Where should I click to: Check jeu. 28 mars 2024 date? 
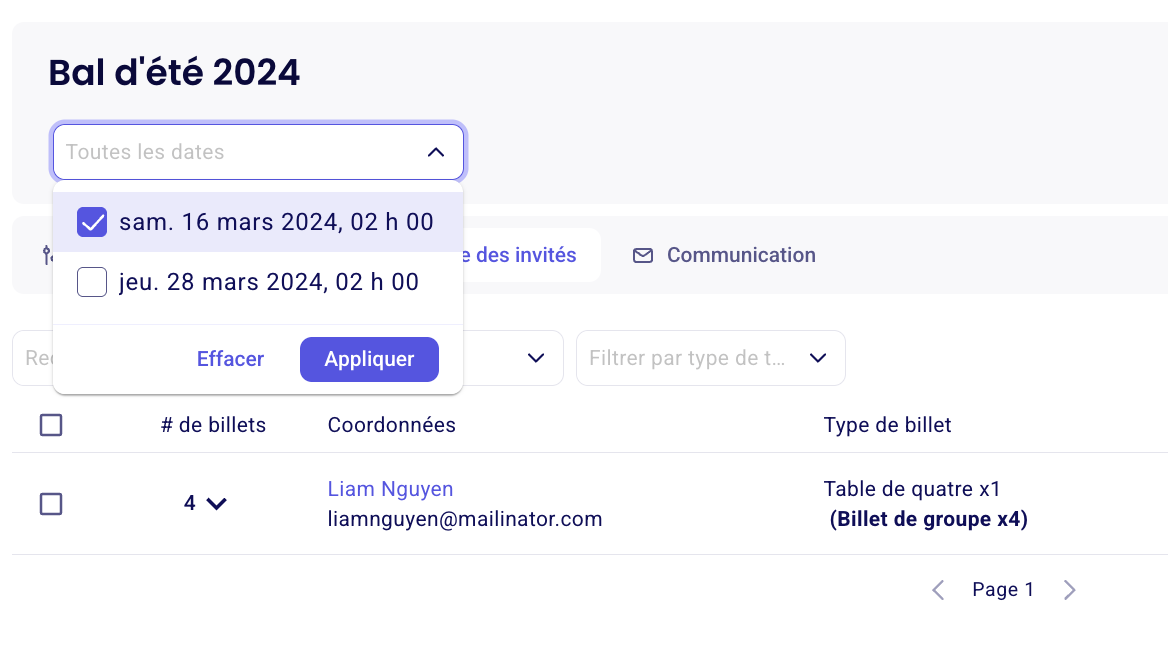point(92,282)
